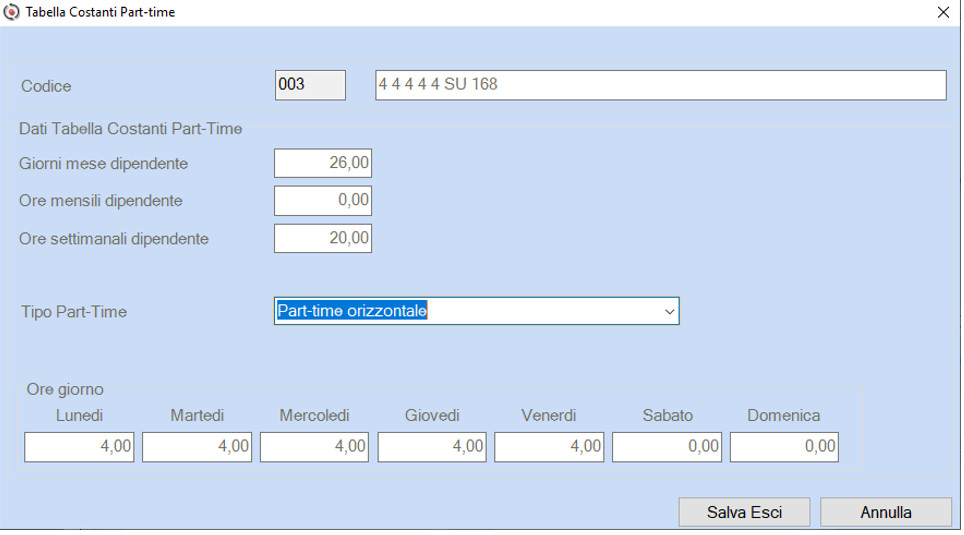Click the Salva Esci button
Screen dimensions: 964x535
(x=744, y=512)
